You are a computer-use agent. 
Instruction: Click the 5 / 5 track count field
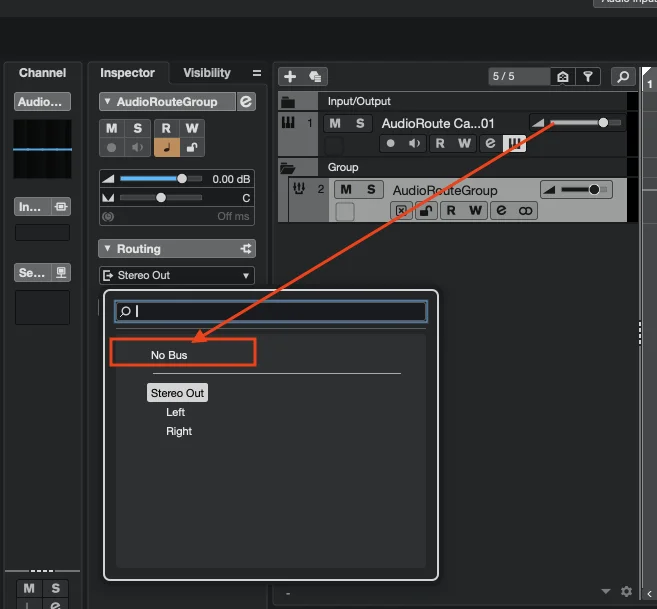tap(519, 77)
